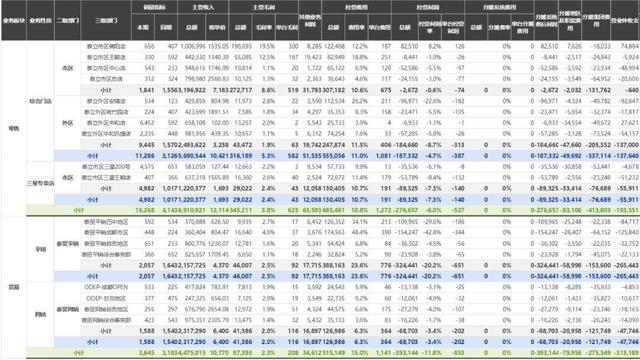Screen dimensions: 640x360
Task: Select the cell showing 2560.83
Action: (x=218, y=79)
